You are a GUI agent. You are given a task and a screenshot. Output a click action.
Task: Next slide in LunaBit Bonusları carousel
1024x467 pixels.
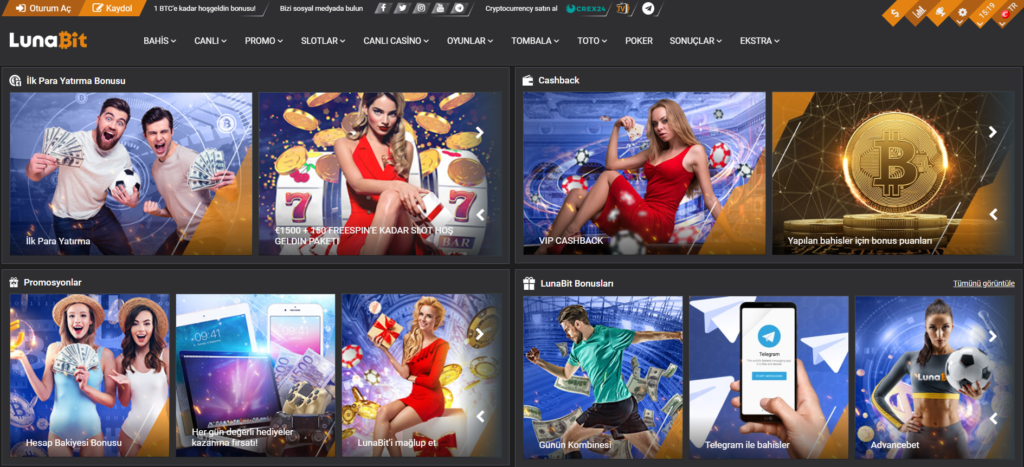(x=993, y=336)
